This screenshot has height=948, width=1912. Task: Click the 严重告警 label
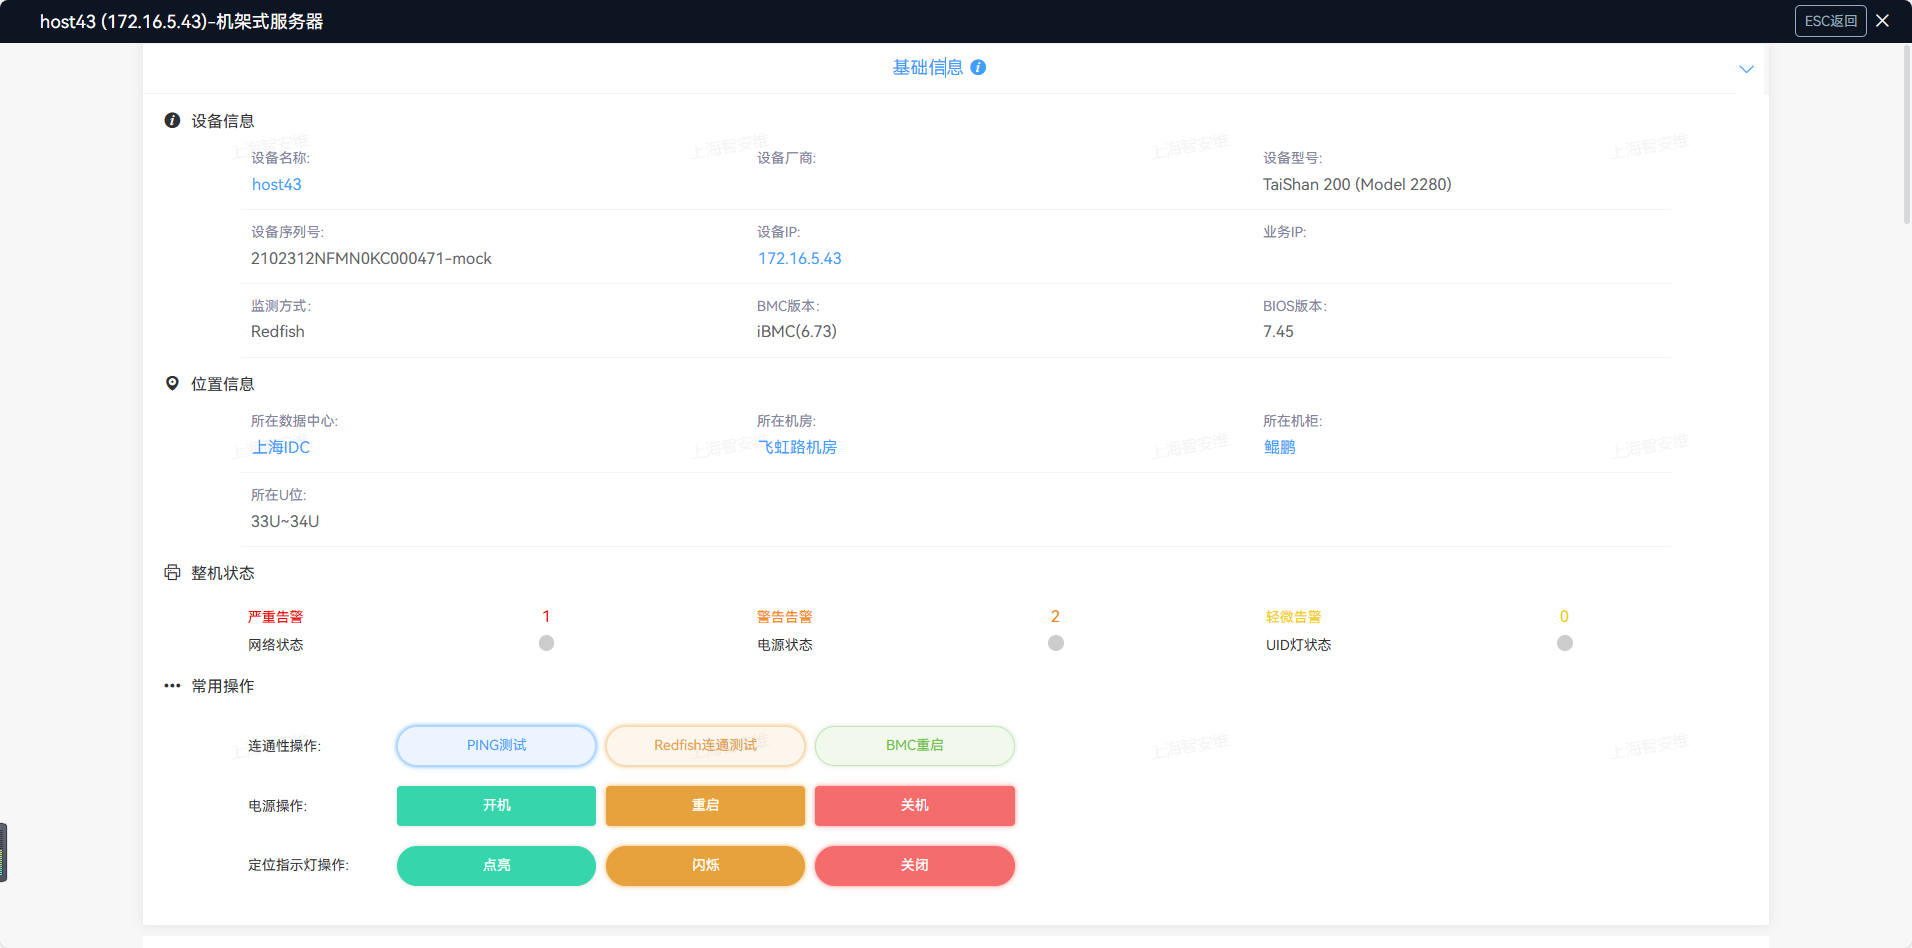pyautogui.click(x=275, y=617)
